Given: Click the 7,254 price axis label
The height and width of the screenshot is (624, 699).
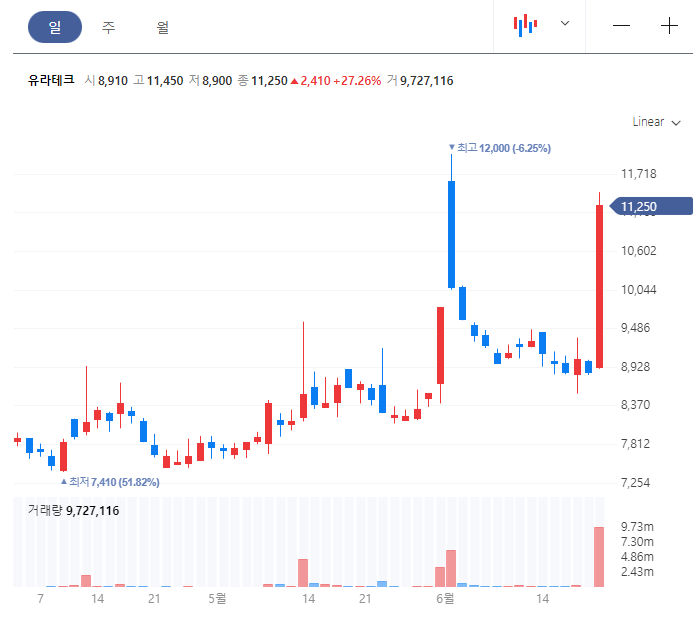Looking at the screenshot, I should [636, 483].
